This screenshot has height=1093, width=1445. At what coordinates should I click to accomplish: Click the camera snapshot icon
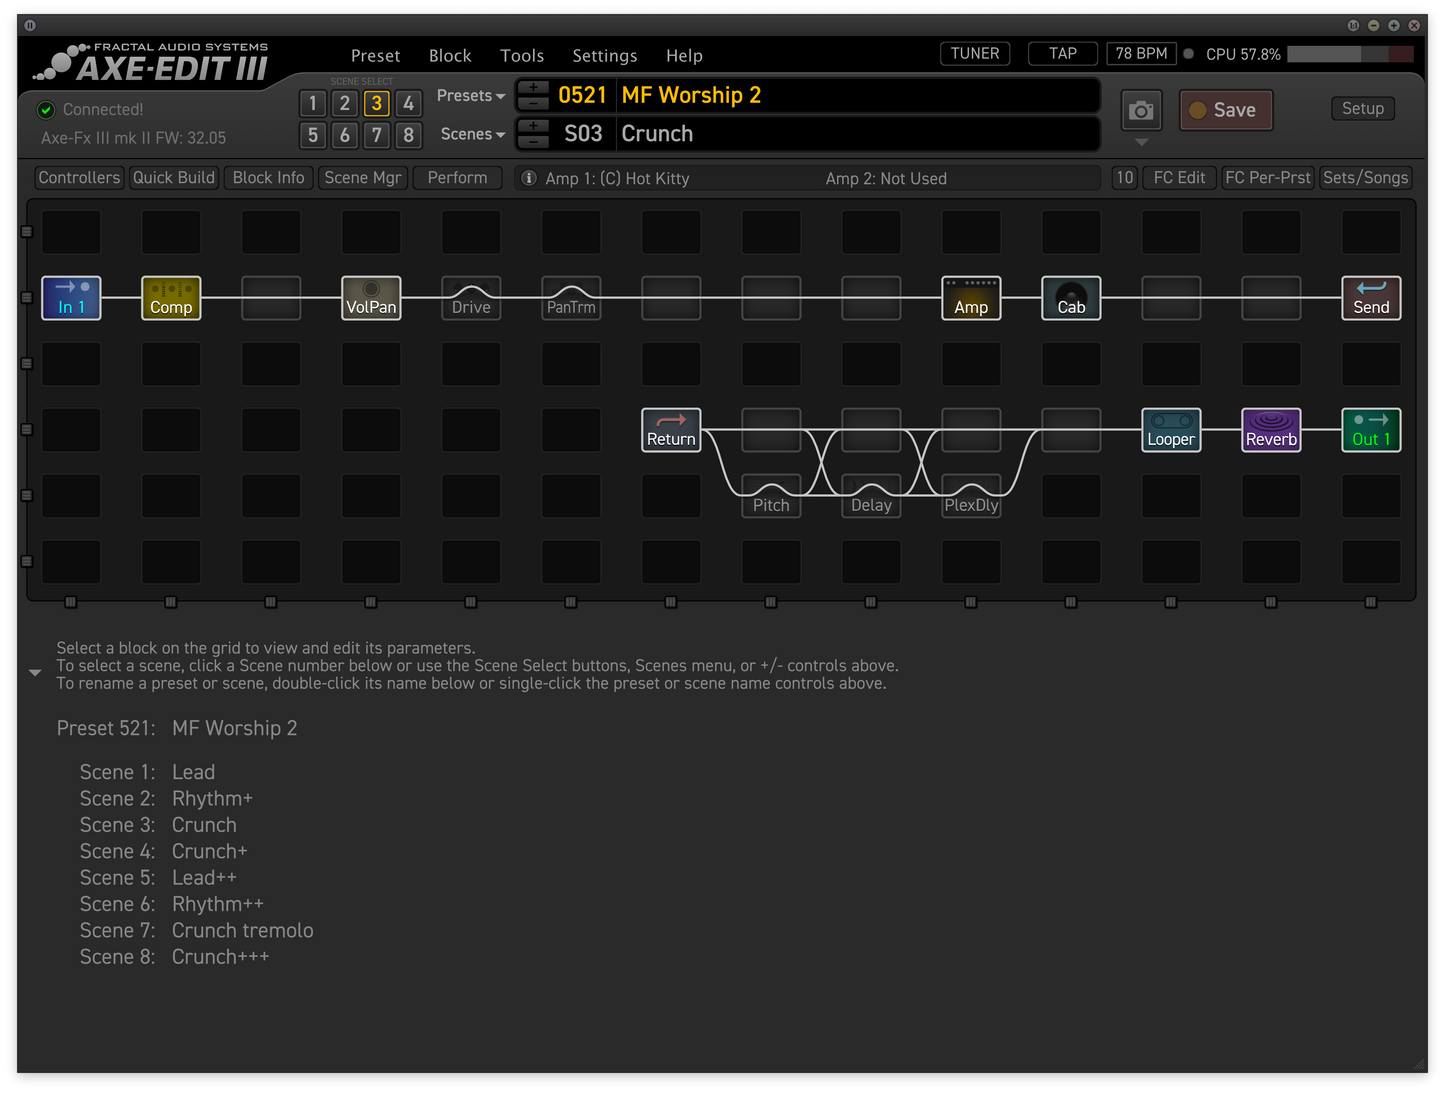point(1141,111)
